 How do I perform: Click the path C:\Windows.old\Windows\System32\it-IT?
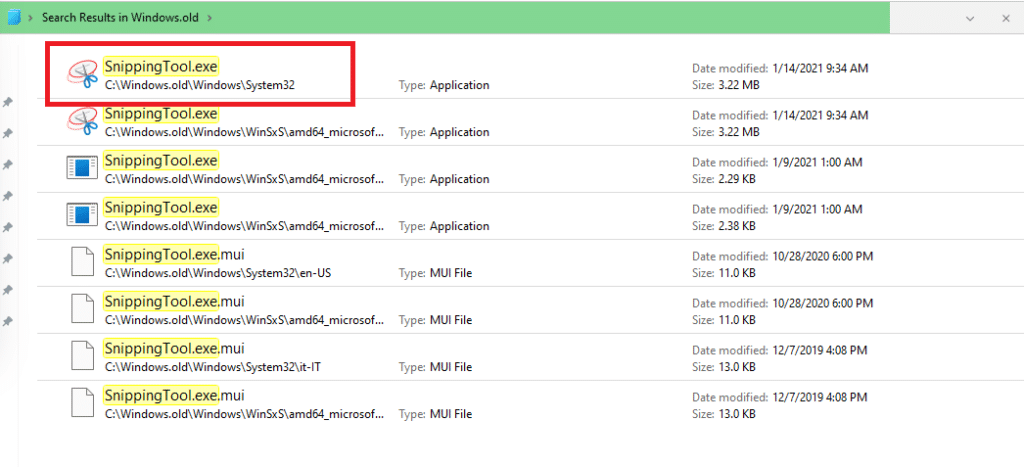point(213,367)
